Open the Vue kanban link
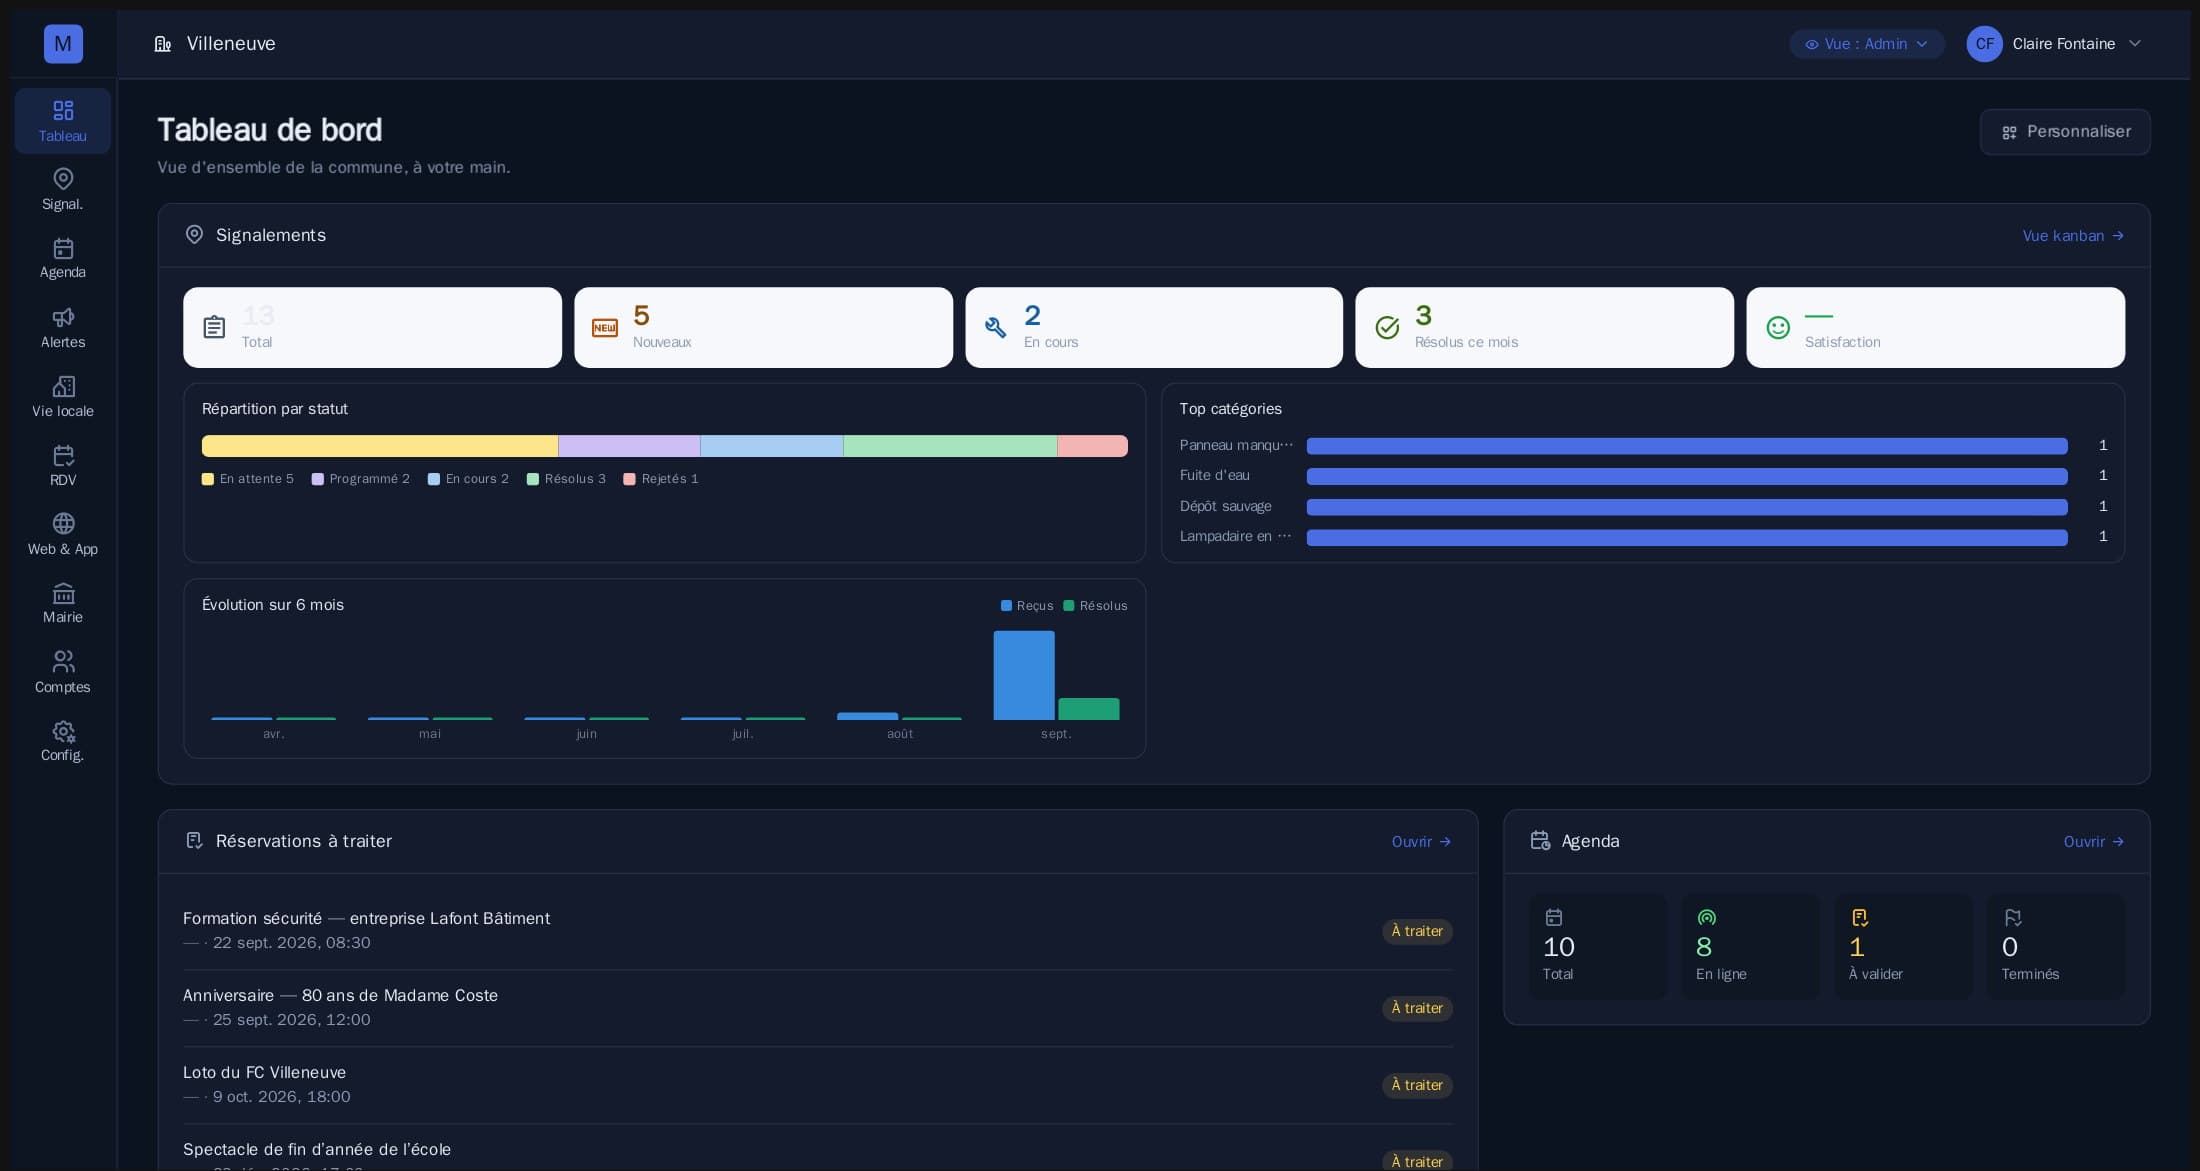This screenshot has width=2200, height=1171. tap(2073, 236)
